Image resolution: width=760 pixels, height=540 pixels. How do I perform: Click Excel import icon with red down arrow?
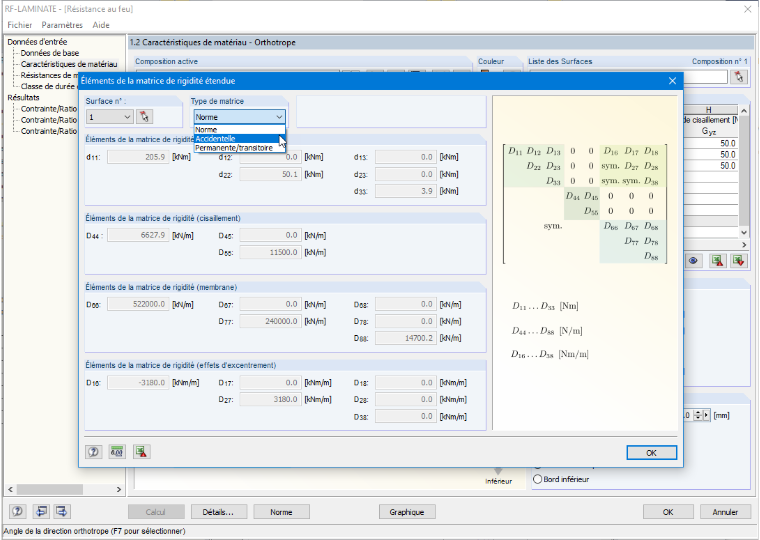738,261
